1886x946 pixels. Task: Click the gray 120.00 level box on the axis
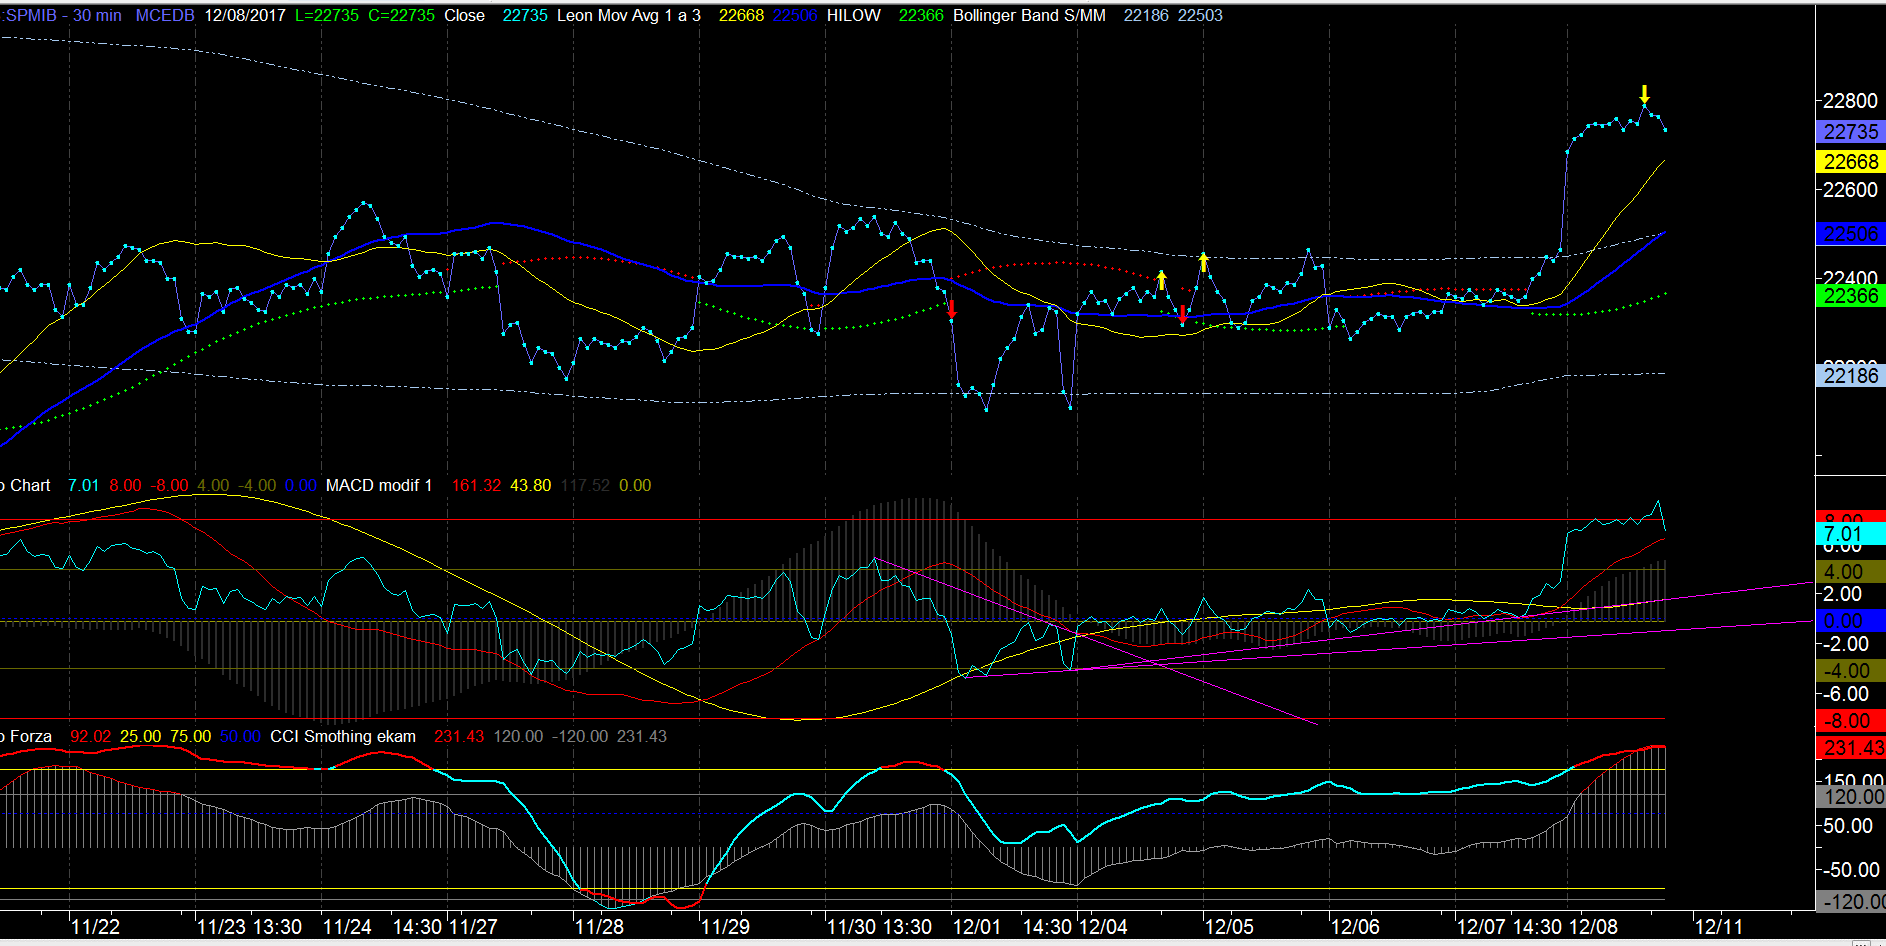click(x=1850, y=797)
